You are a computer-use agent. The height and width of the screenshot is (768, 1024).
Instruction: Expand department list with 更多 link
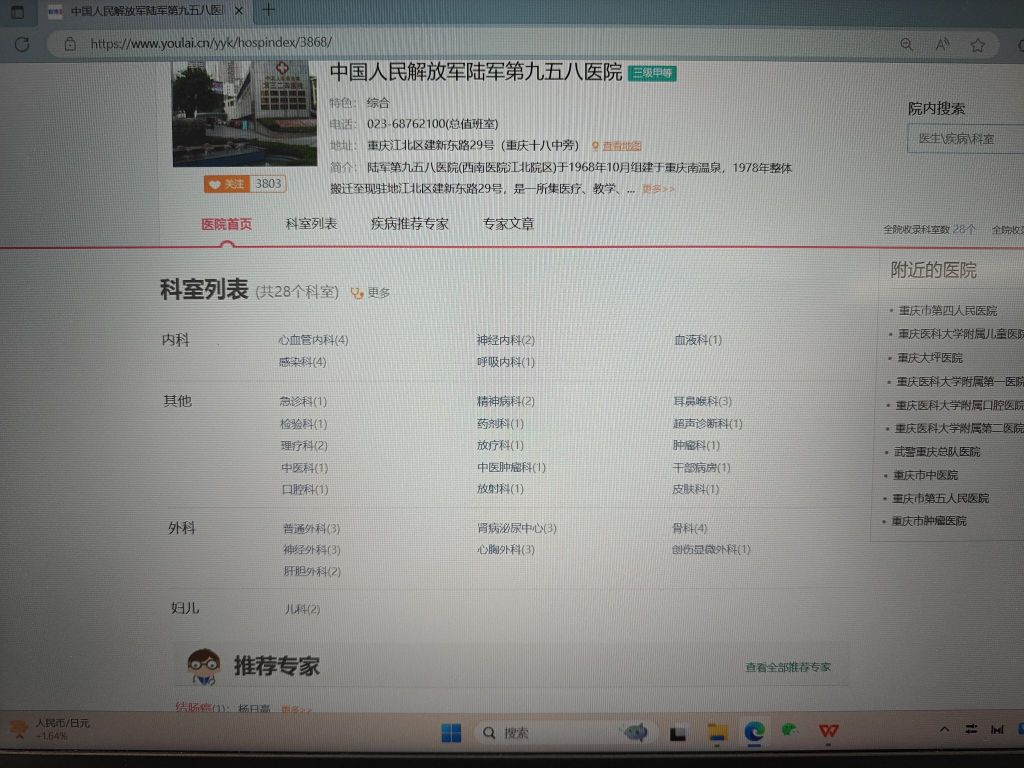point(371,293)
